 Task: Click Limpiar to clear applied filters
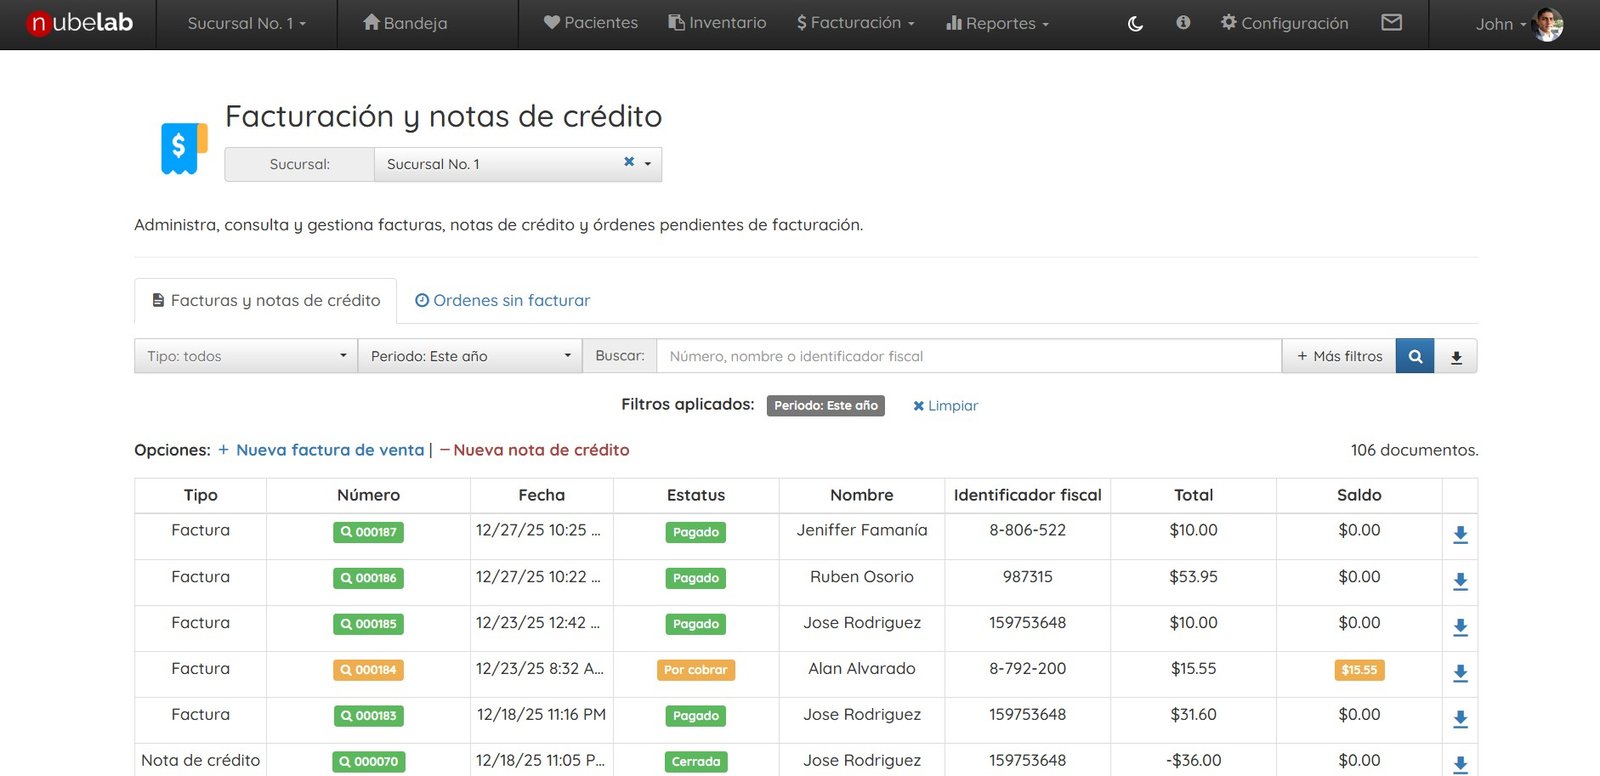coord(946,406)
